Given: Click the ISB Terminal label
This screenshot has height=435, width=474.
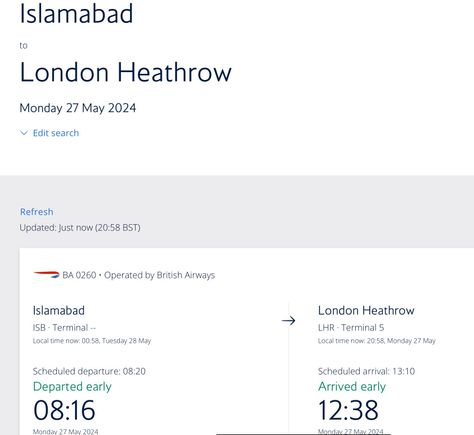Looking at the screenshot, I should click(64, 328).
